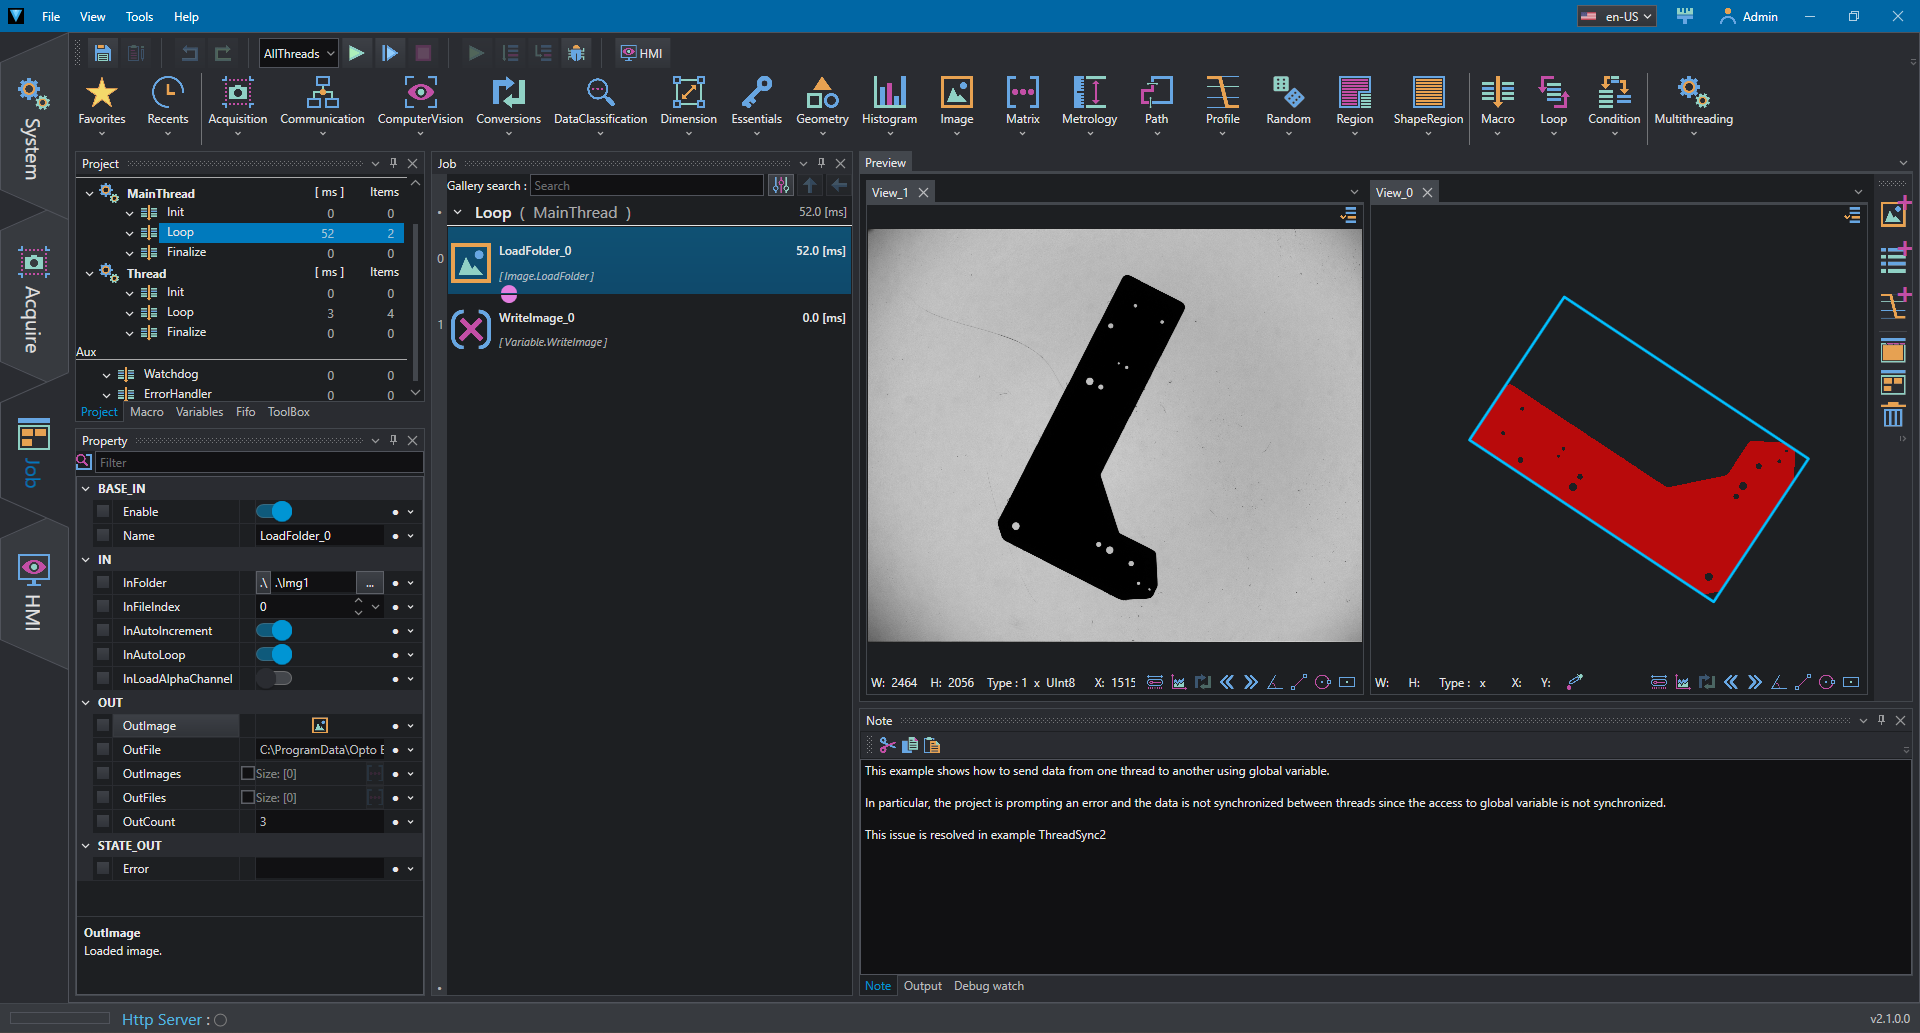Screen dimensions: 1920x1033
Task: Open the AllThreads dropdown
Action: 298,53
